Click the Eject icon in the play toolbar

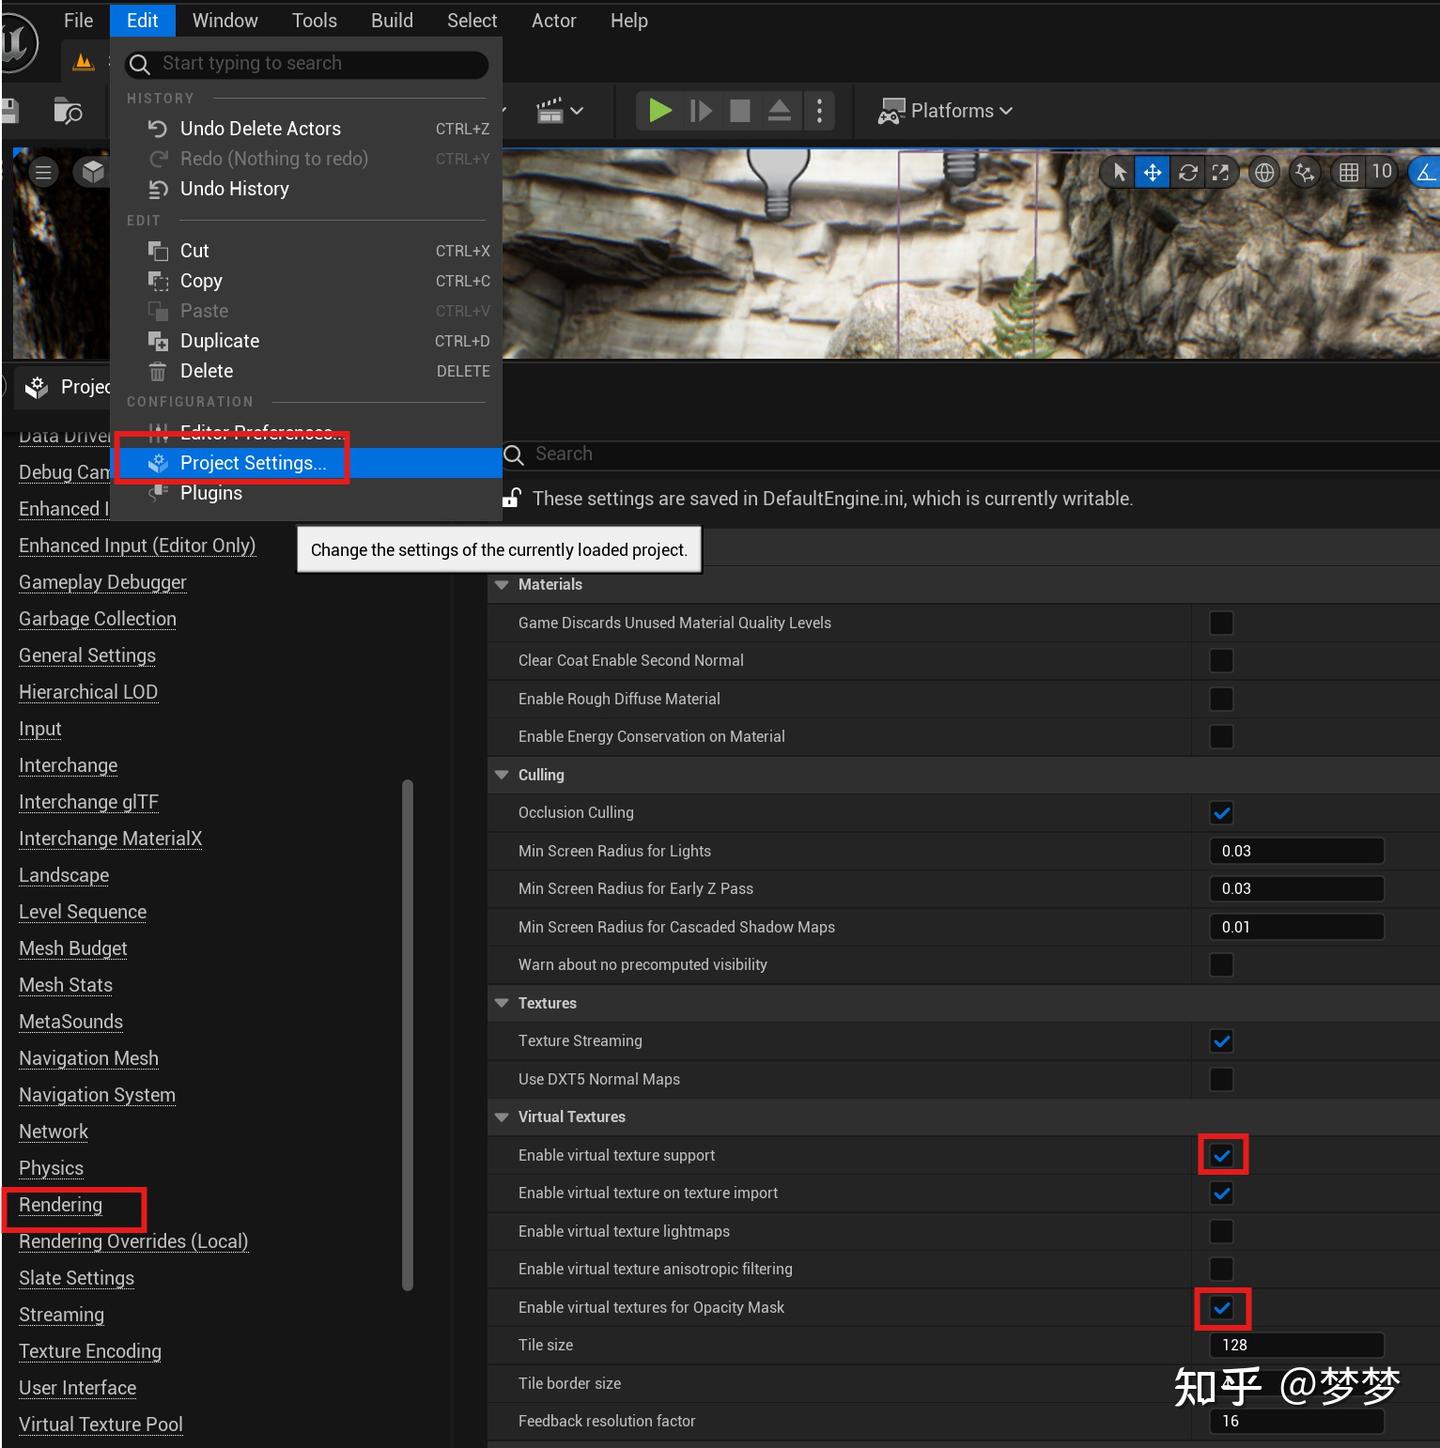tap(780, 110)
